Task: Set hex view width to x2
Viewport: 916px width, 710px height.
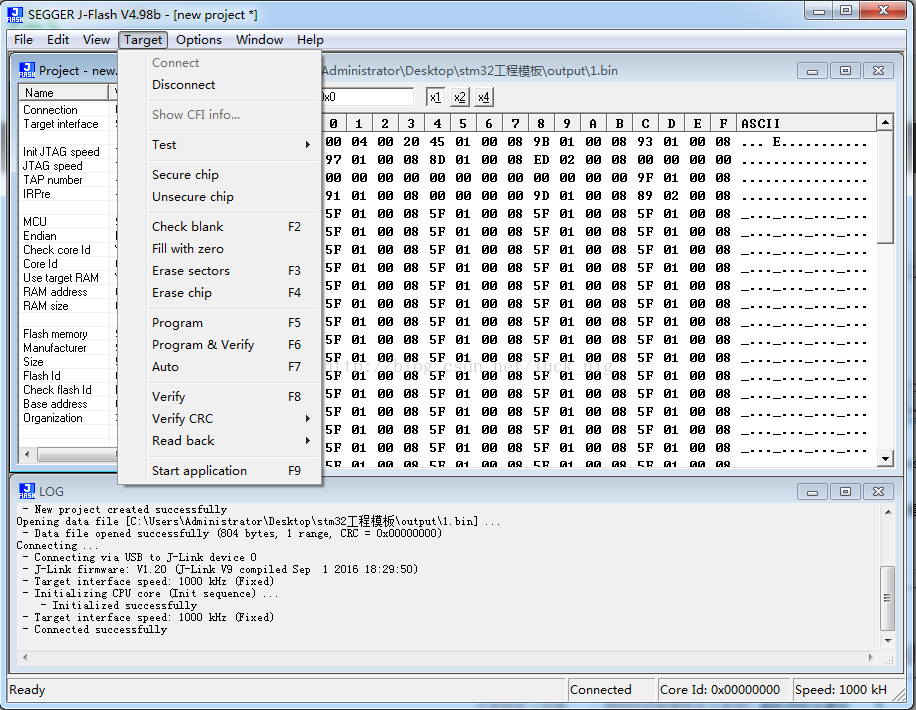Action: [460, 97]
